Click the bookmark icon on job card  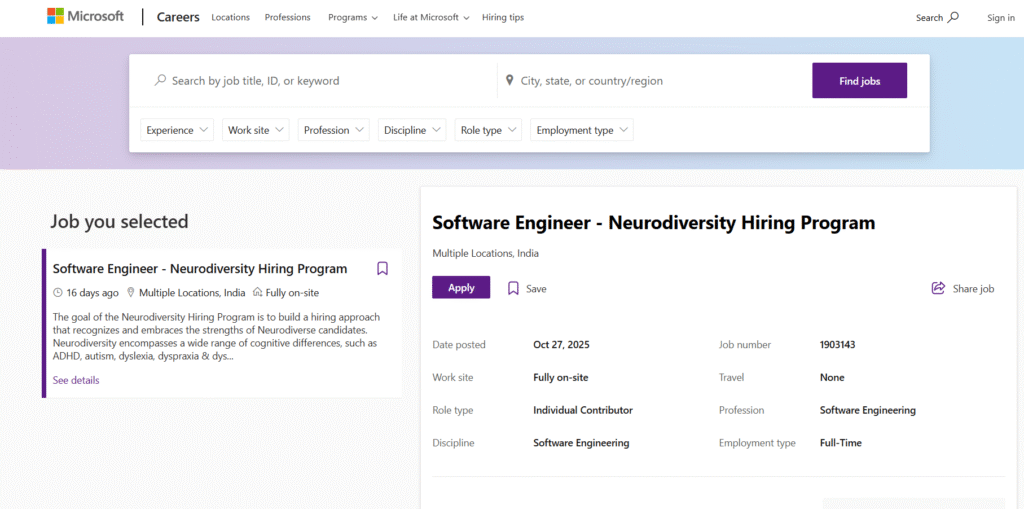(382, 268)
